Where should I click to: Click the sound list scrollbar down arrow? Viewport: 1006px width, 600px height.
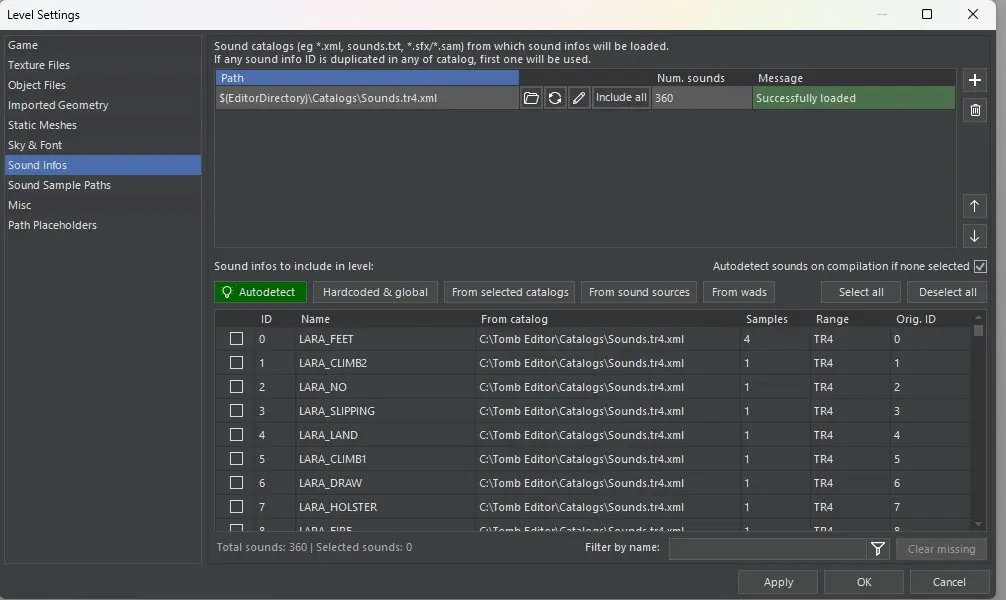(x=978, y=523)
